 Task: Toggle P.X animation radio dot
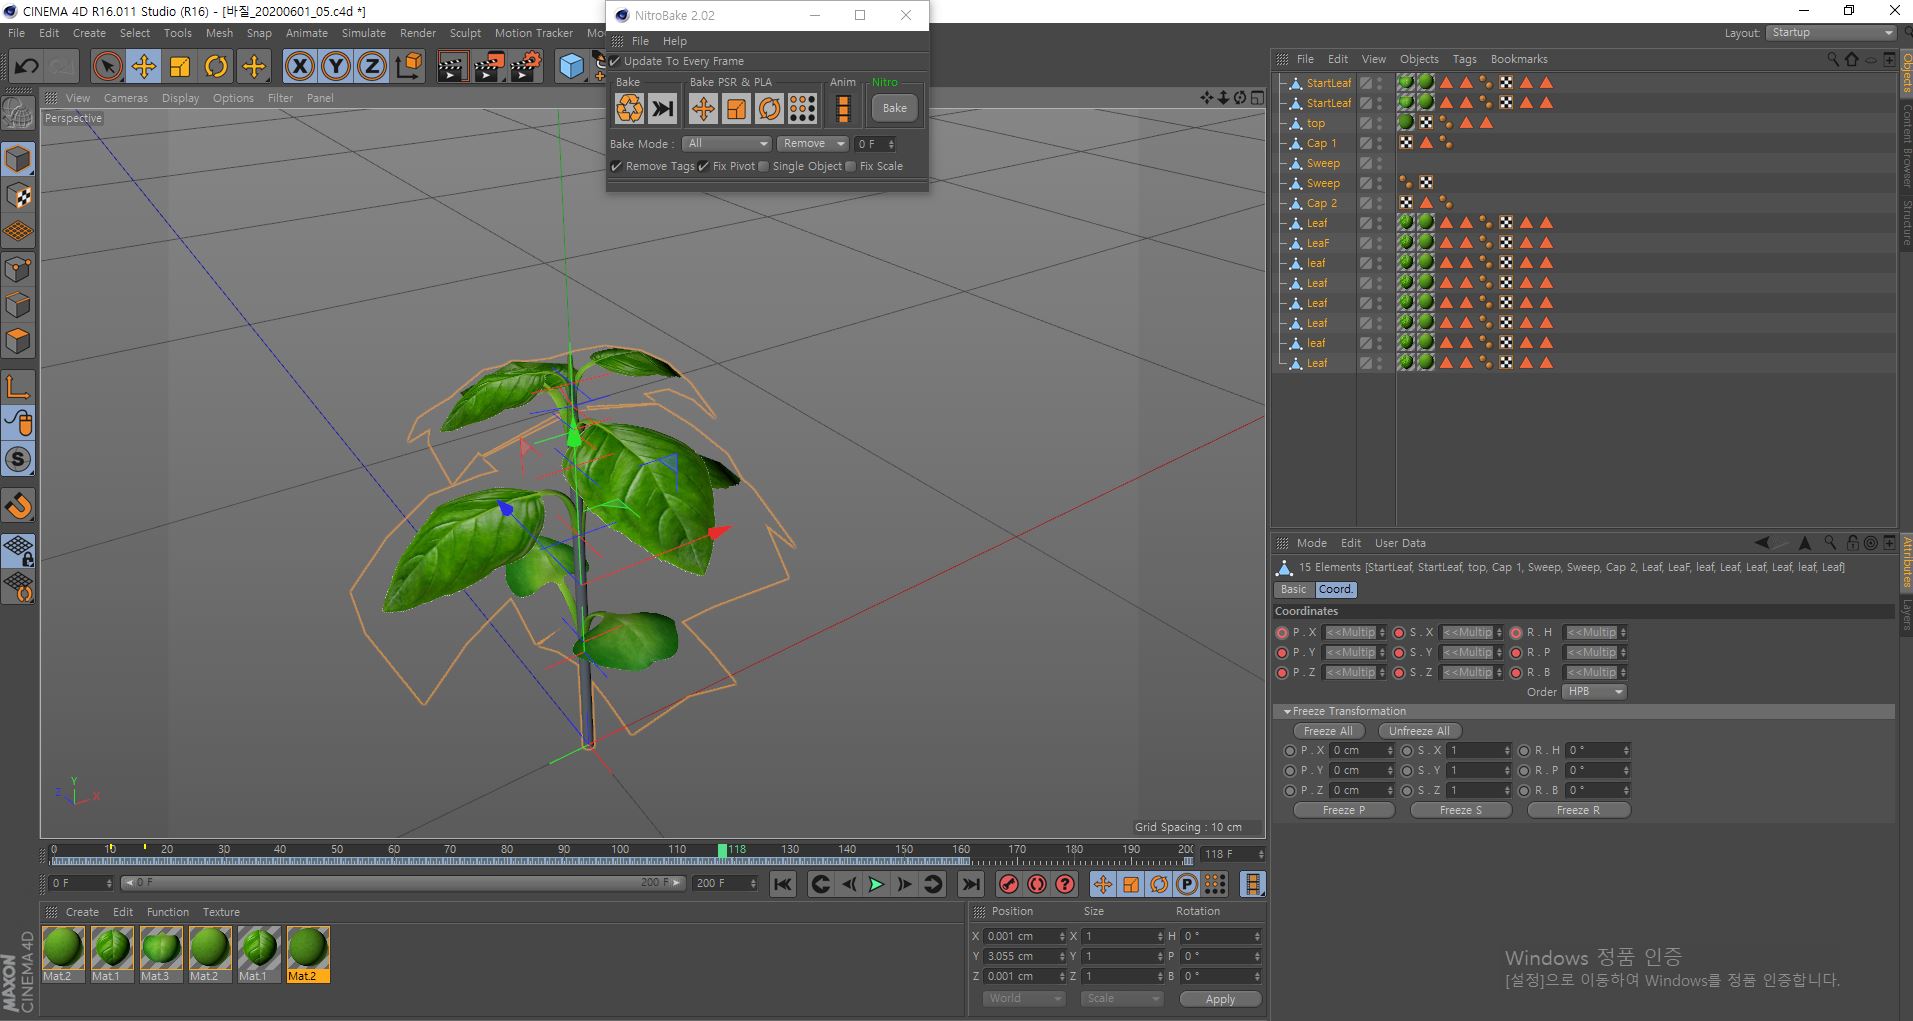(x=1282, y=633)
